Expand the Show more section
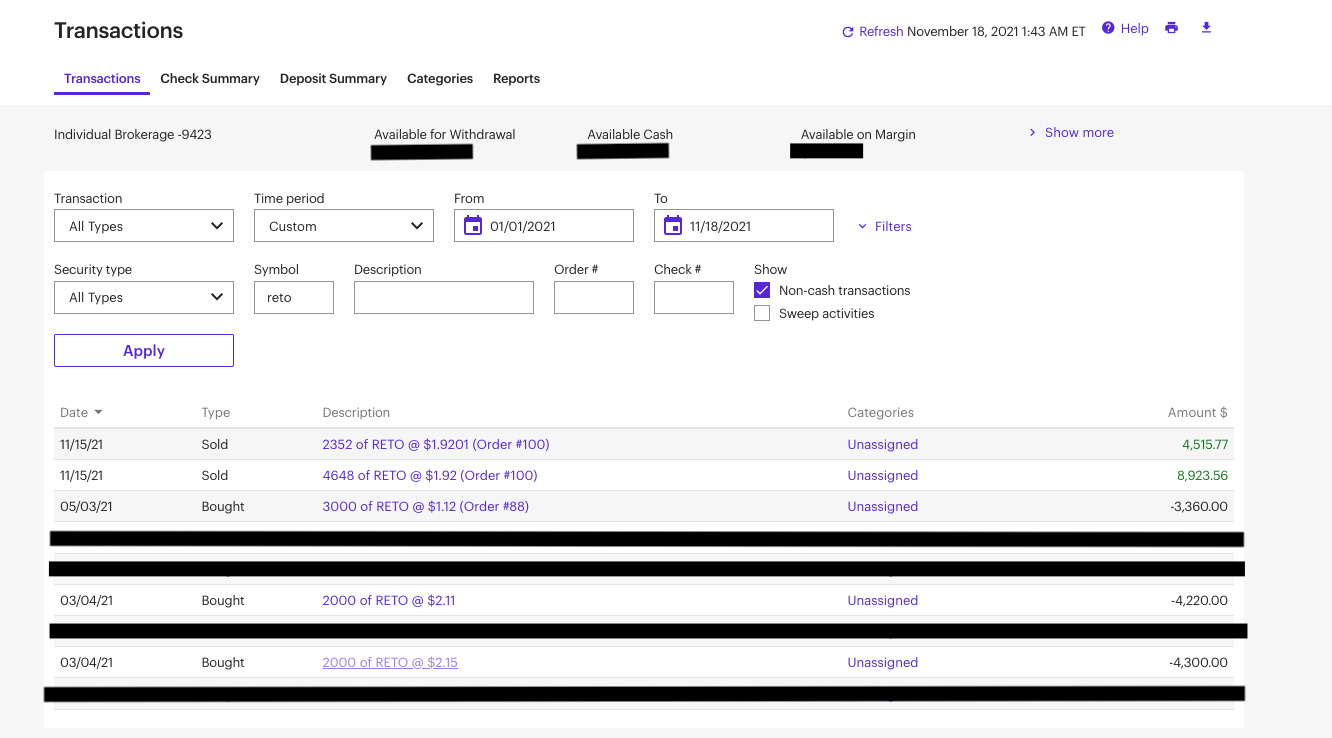This screenshot has height=738, width=1332. (1071, 133)
